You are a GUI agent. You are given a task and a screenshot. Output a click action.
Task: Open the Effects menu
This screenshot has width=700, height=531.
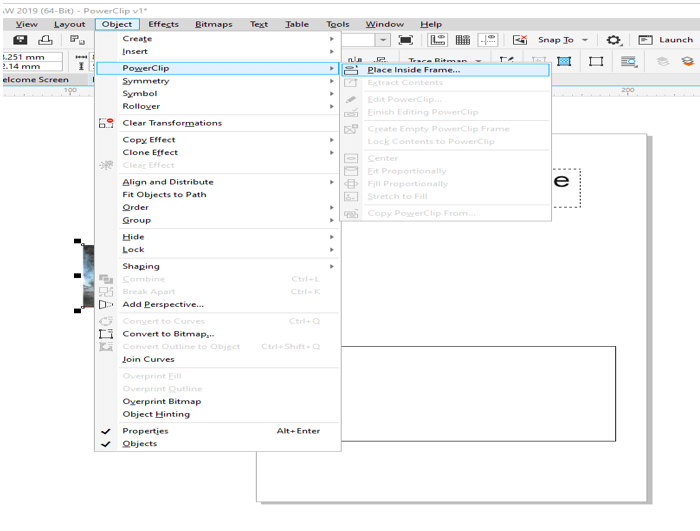tap(163, 24)
